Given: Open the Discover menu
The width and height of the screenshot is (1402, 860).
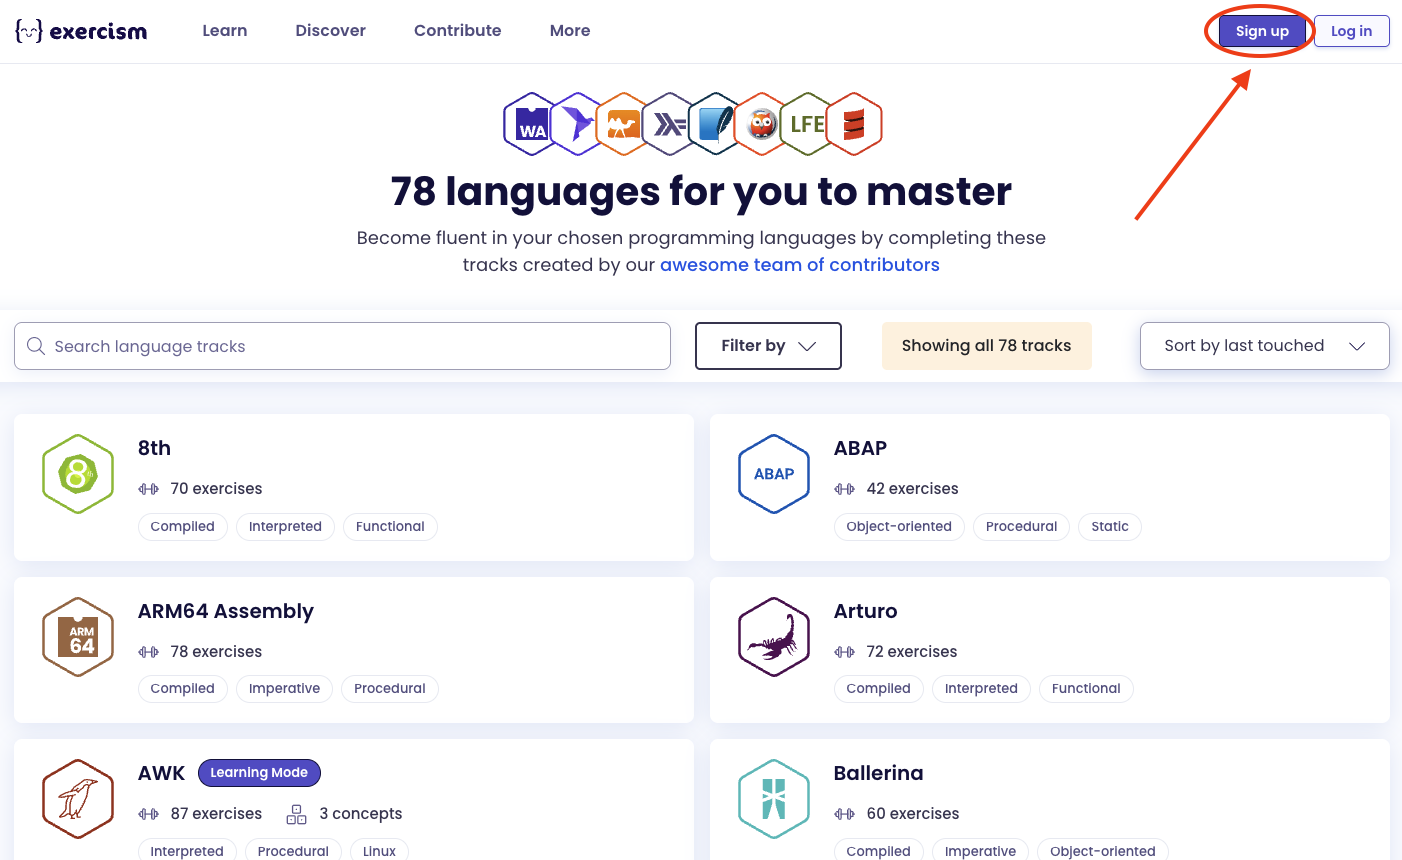Looking at the screenshot, I should click(330, 30).
